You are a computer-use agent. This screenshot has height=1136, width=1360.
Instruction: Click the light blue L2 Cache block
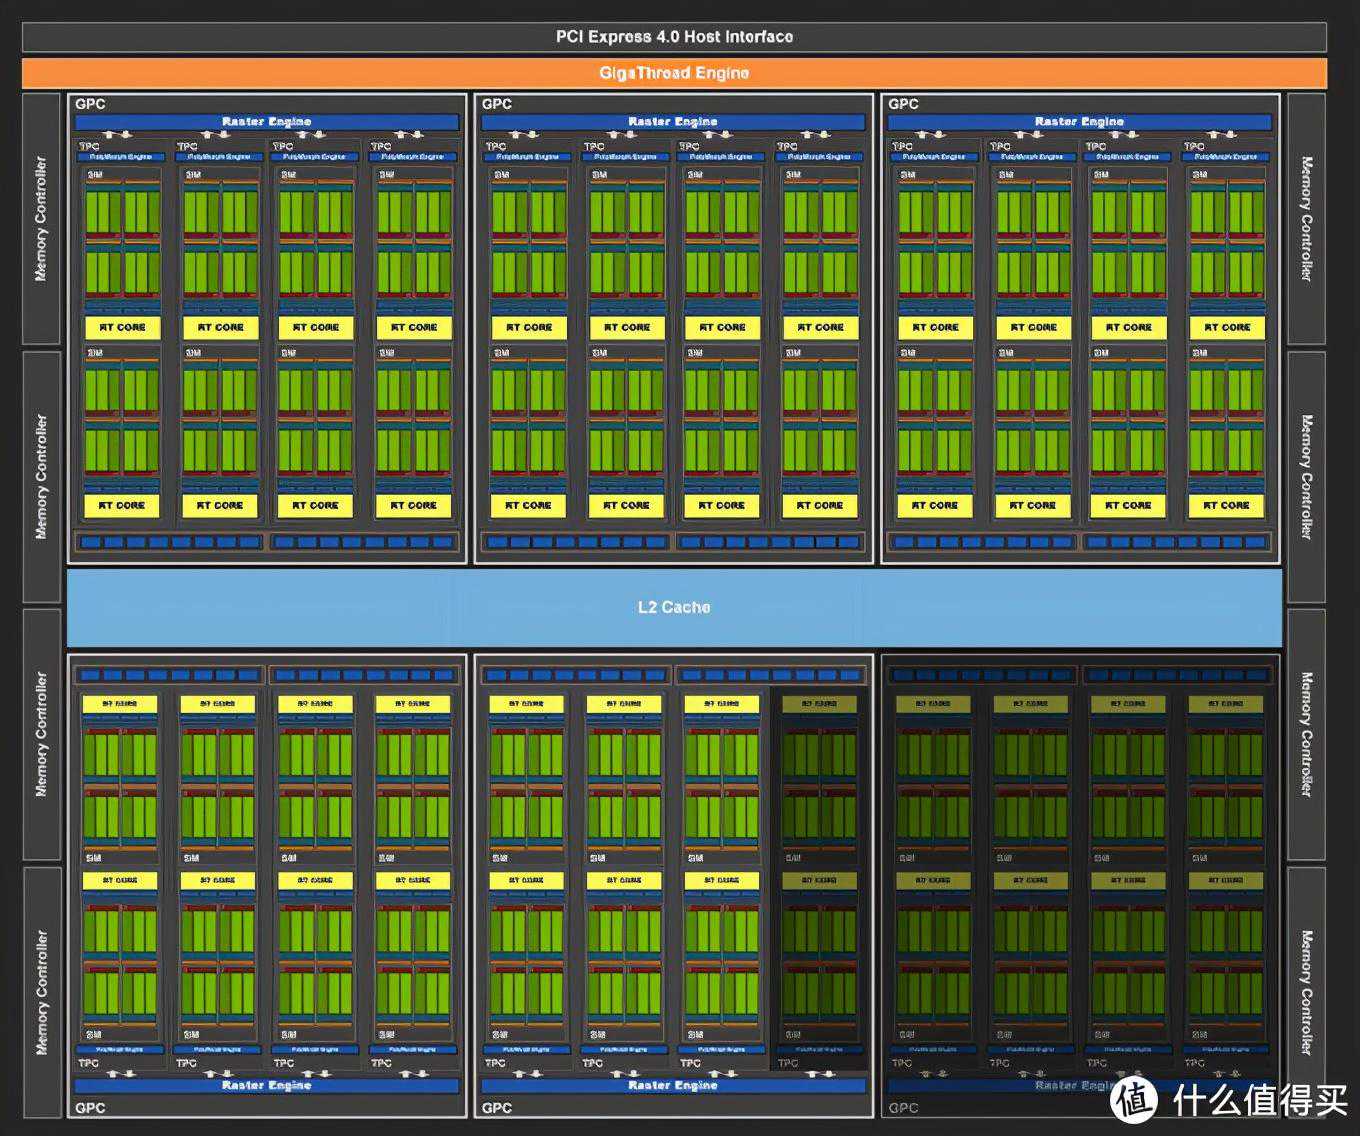point(674,607)
